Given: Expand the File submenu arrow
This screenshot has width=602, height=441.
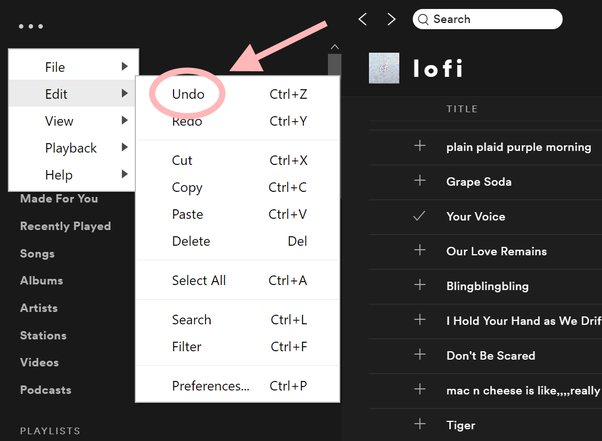Looking at the screenshot, I should [x=124, y=66].
